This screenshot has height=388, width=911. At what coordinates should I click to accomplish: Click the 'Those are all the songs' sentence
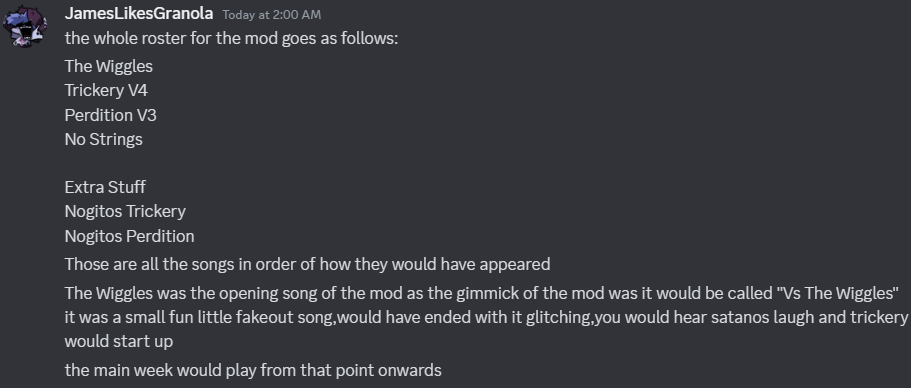click(x=307, y=264)
